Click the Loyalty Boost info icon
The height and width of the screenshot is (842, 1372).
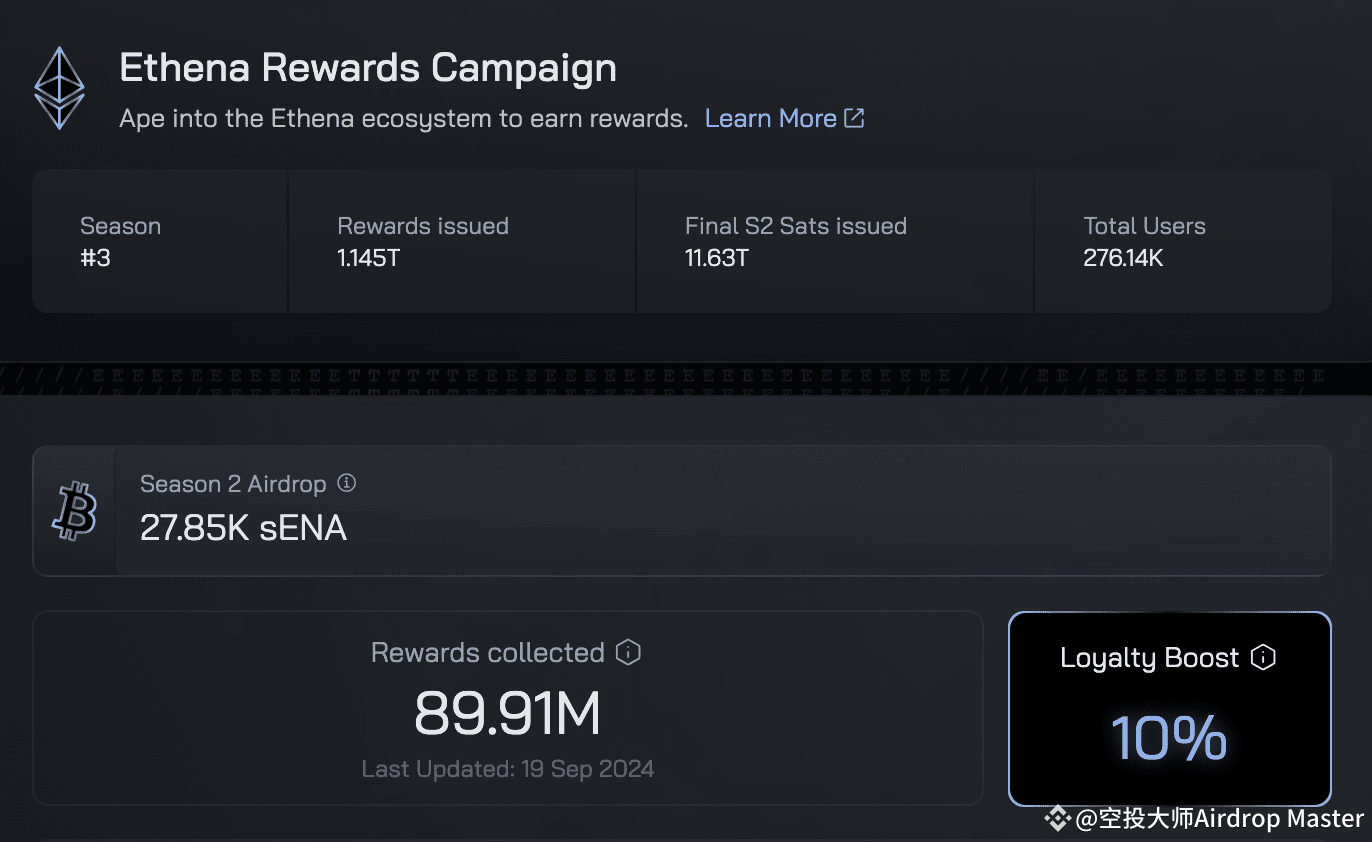tap(1263, 658)
